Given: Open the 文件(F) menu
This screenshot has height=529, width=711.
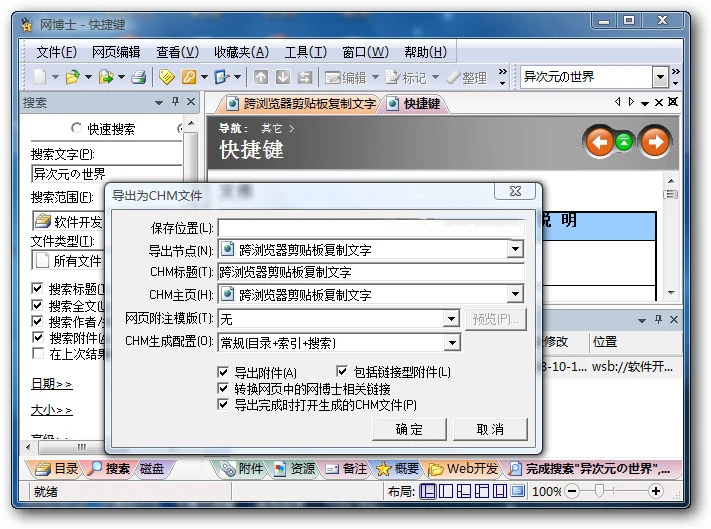Looking at the screenshot, I should click(x=56, y=52).
